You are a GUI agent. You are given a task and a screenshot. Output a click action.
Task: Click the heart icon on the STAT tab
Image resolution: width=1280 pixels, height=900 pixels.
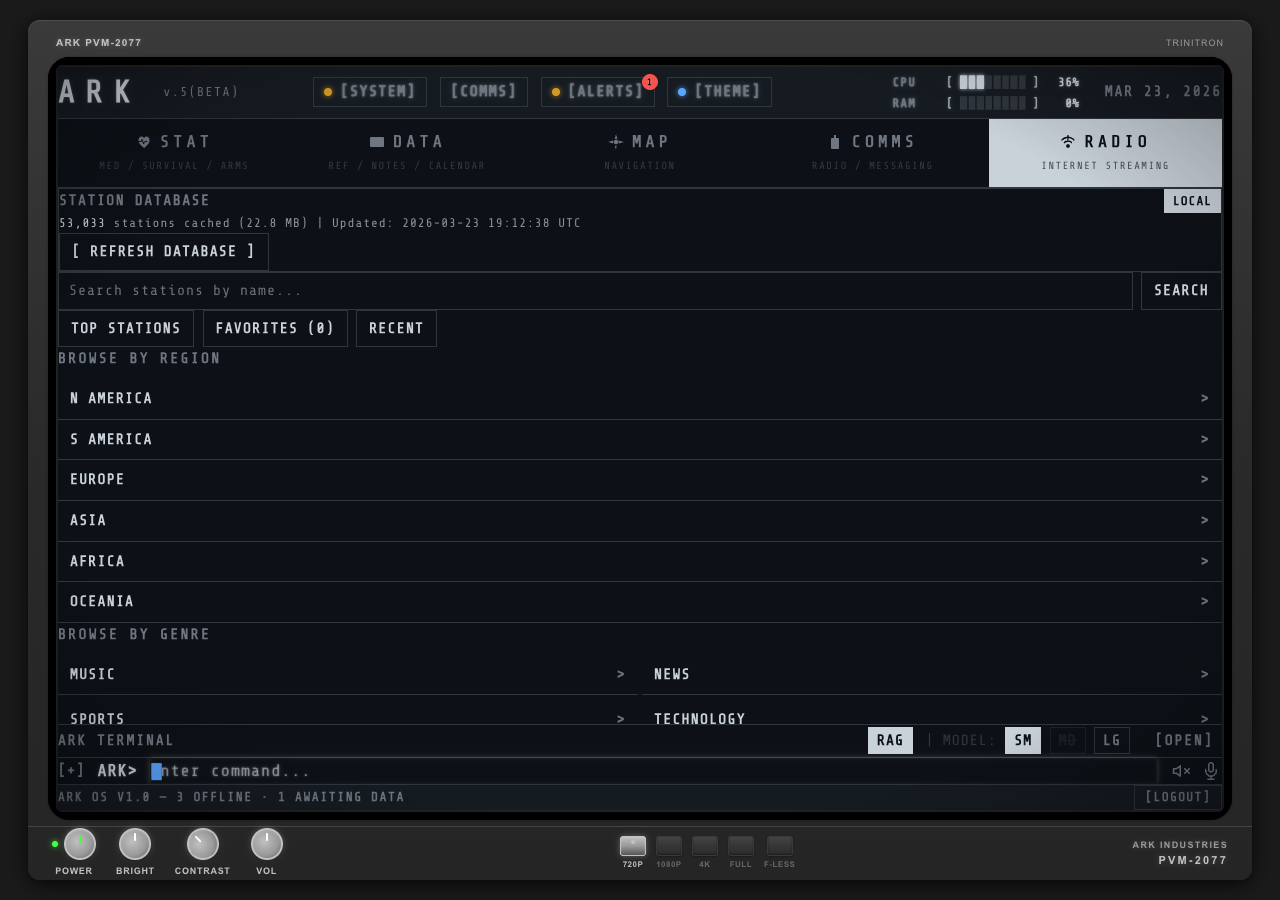tap(144, 141)
